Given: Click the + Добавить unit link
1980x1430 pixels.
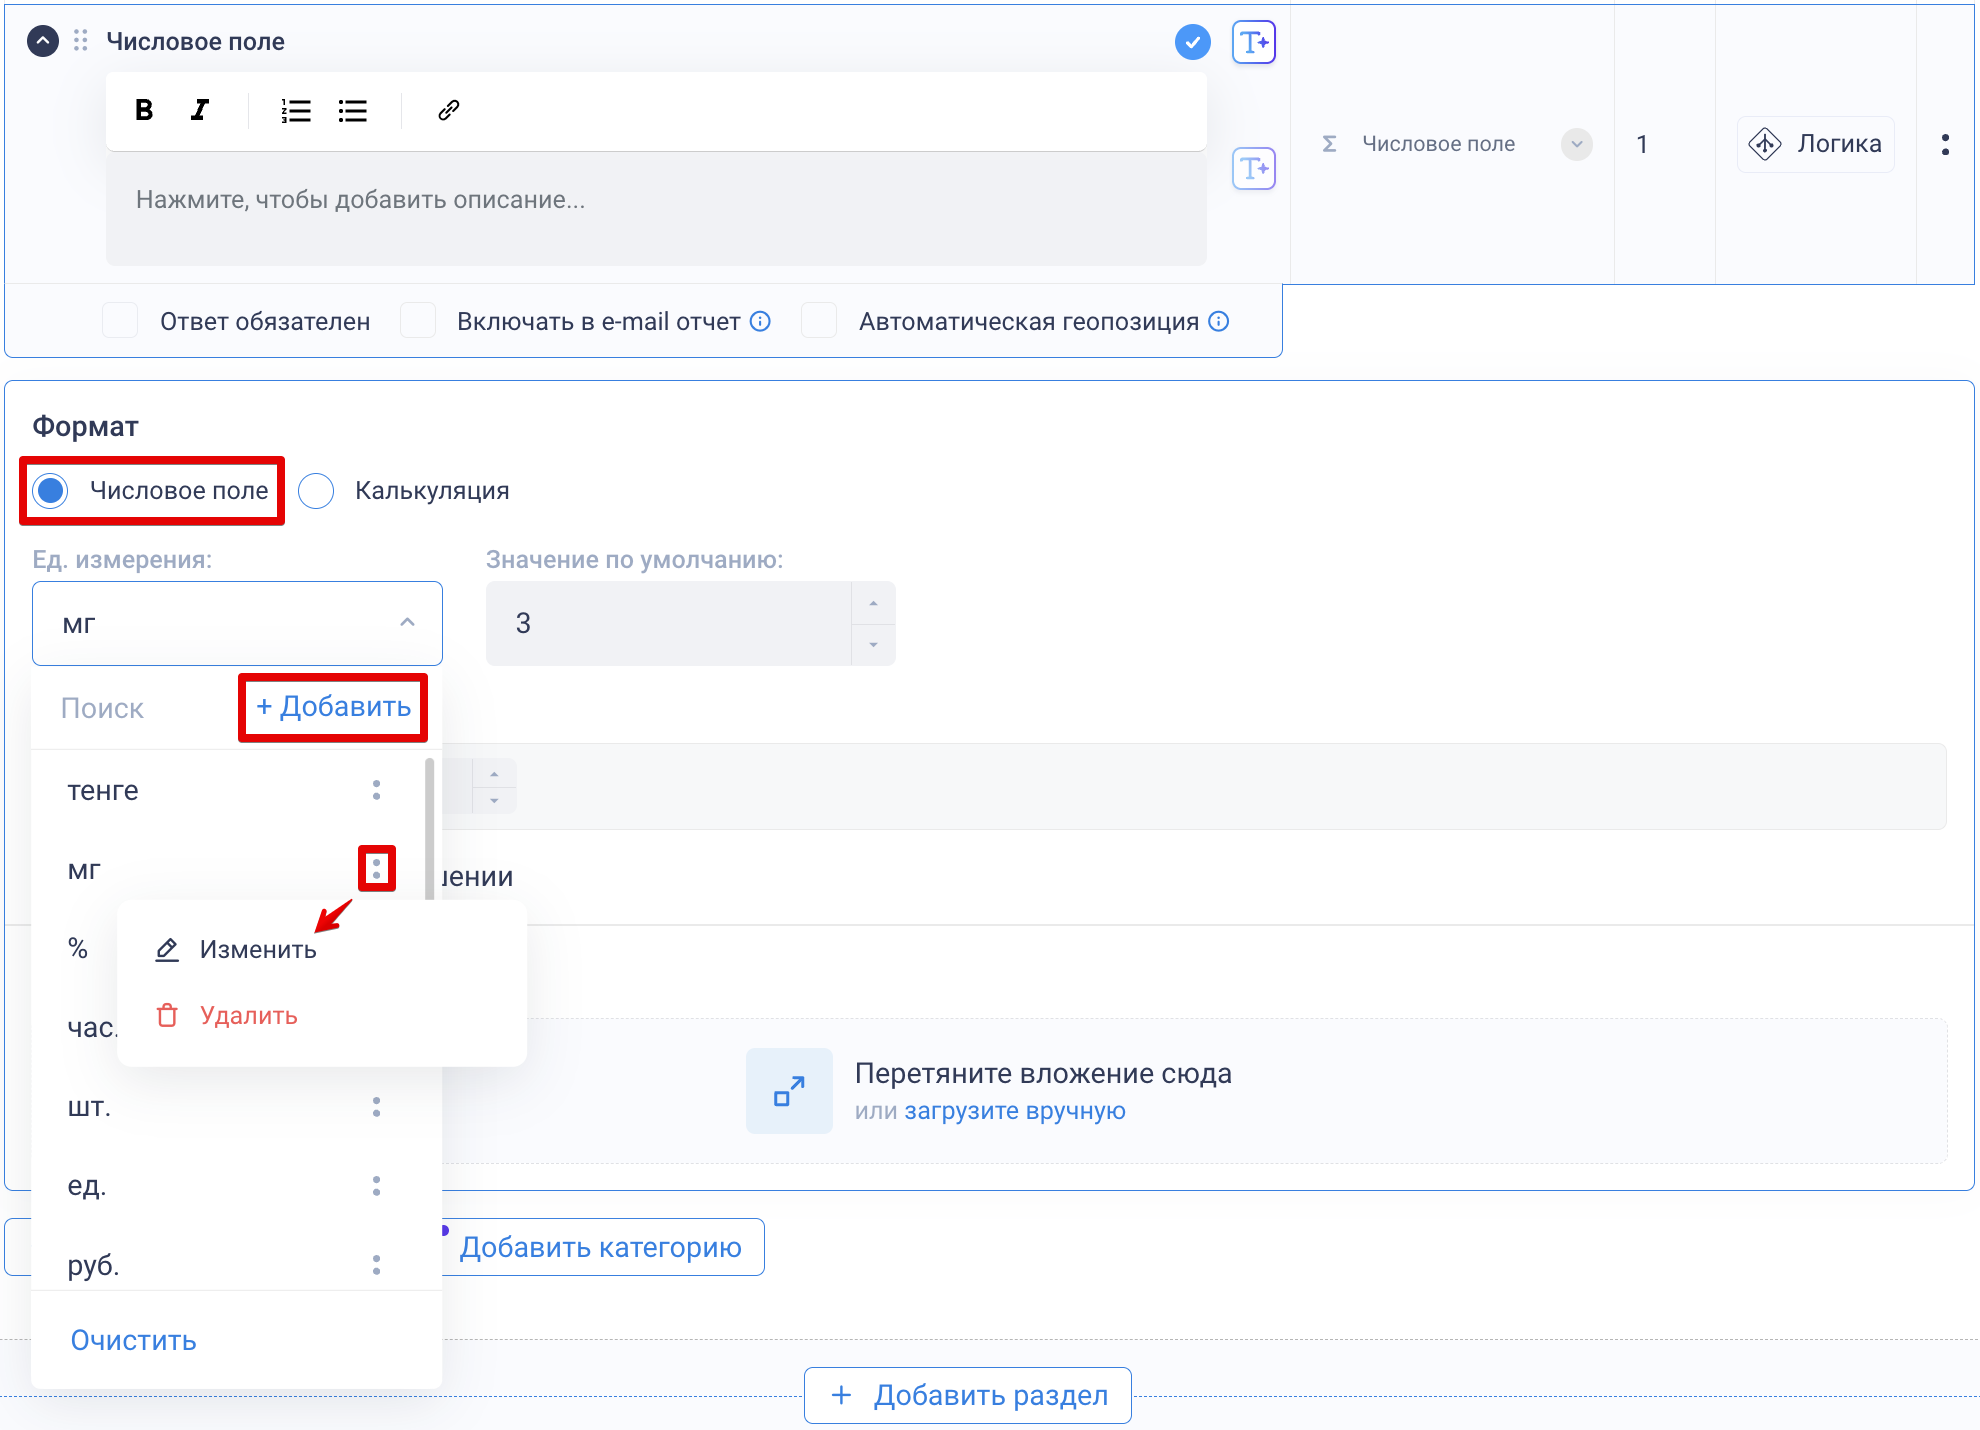Looking at the screenshot, I should point(333,707).
